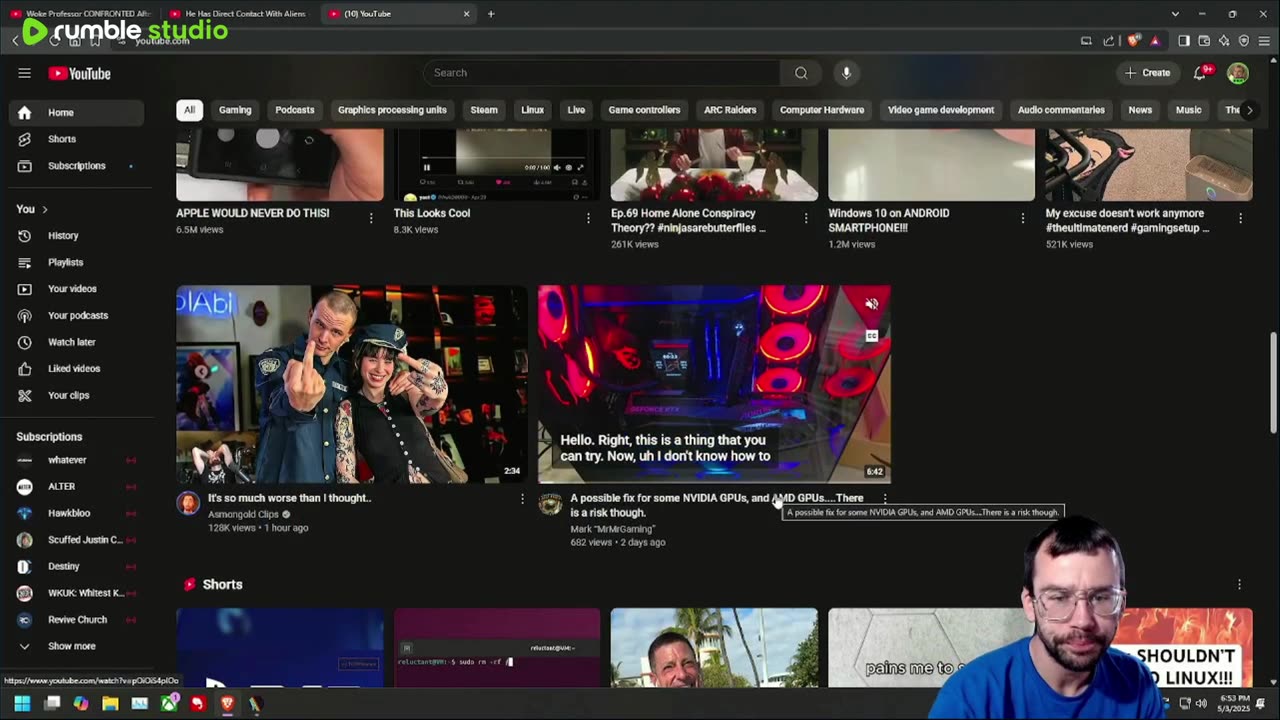The height and width of the screenshot is (720, 1280).
Task: Open Liked videos in sidebar
Action: [77, 368]
